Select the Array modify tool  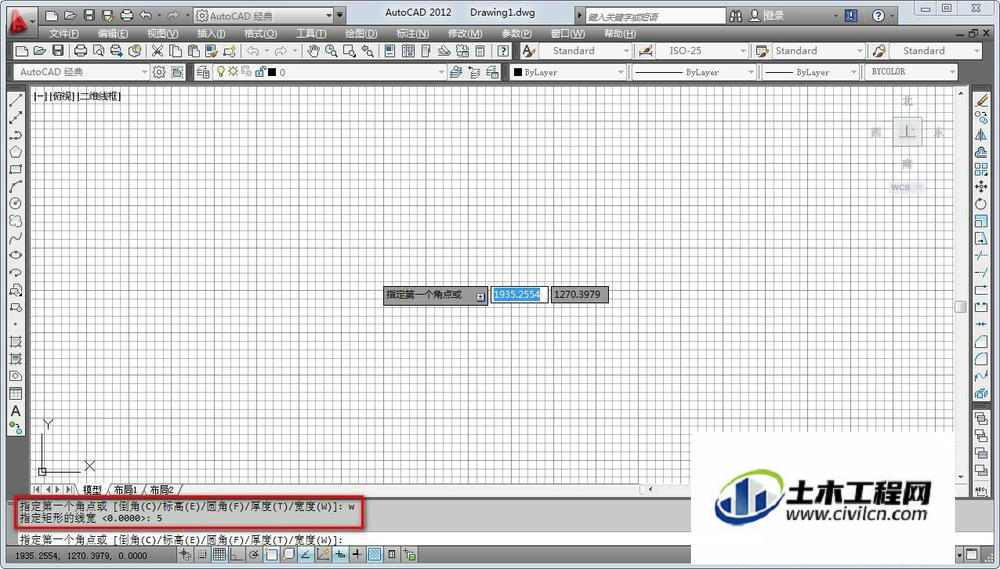tap(982, 169)
